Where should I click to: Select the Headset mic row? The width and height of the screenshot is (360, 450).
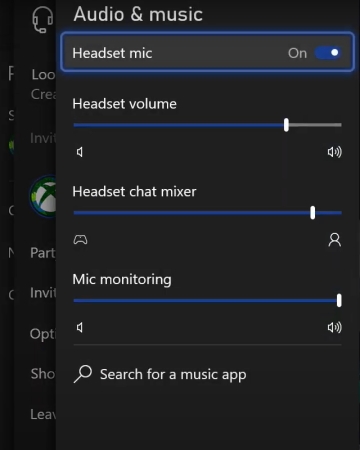point(207,52)
